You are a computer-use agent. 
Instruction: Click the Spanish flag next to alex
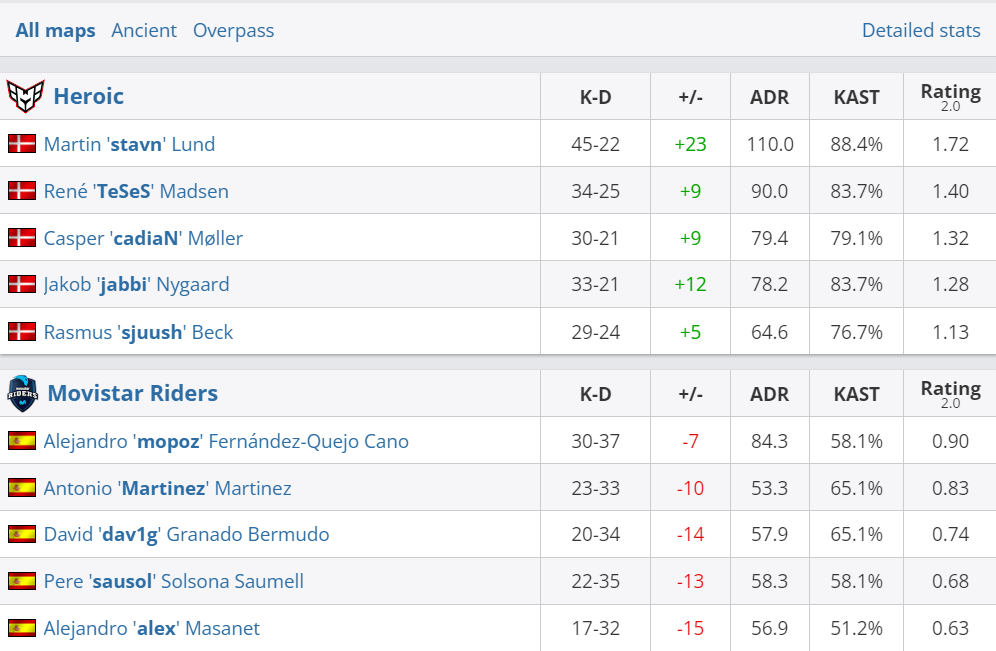(x=22, y=628)
